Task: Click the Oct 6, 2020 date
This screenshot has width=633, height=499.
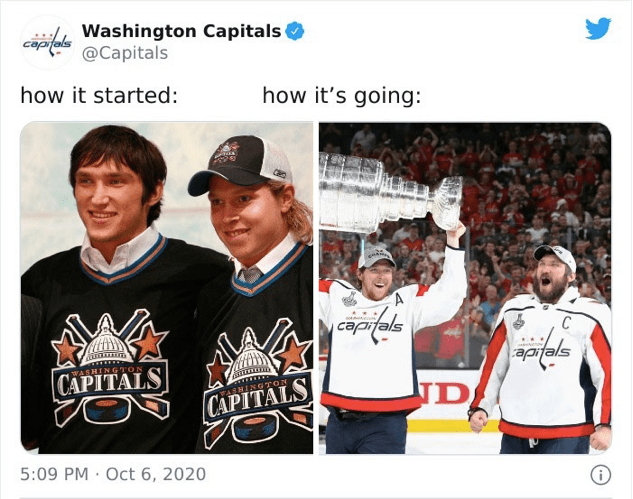Action: tap(156, 474)
